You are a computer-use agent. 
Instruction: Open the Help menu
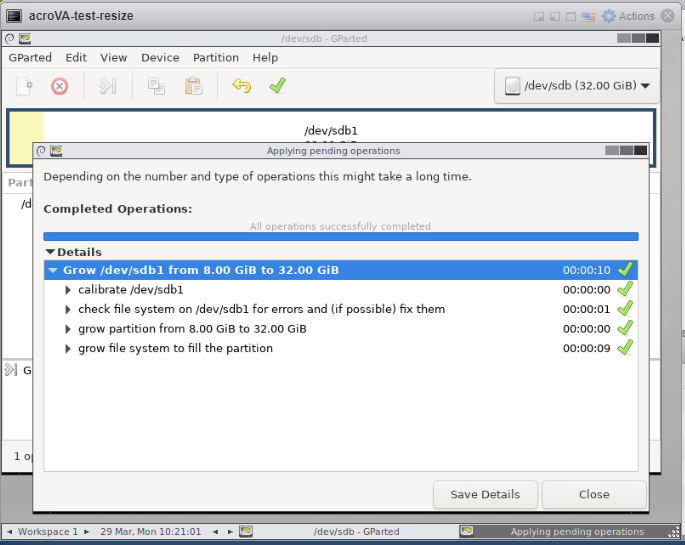tap(265, 58)
